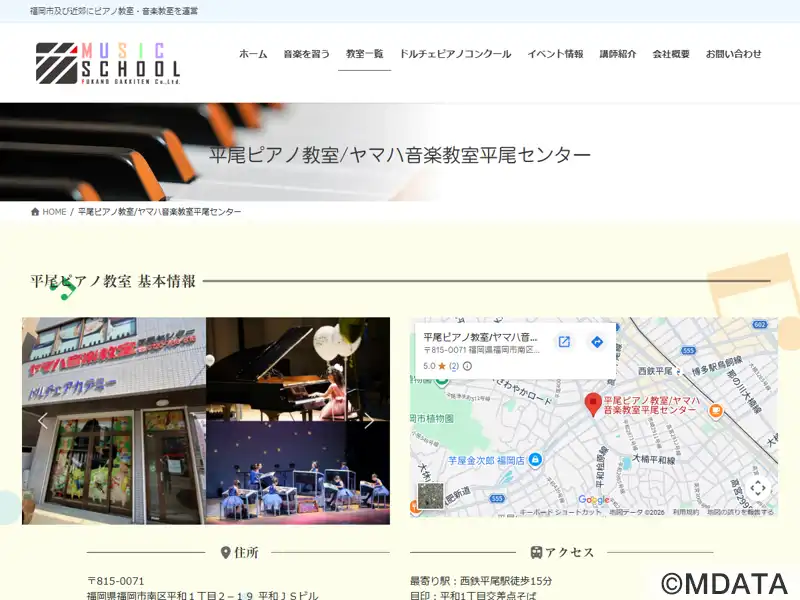Open larger map icon in map card
The height and width of the screenshot is (600, 800).
tap(564, 342)
